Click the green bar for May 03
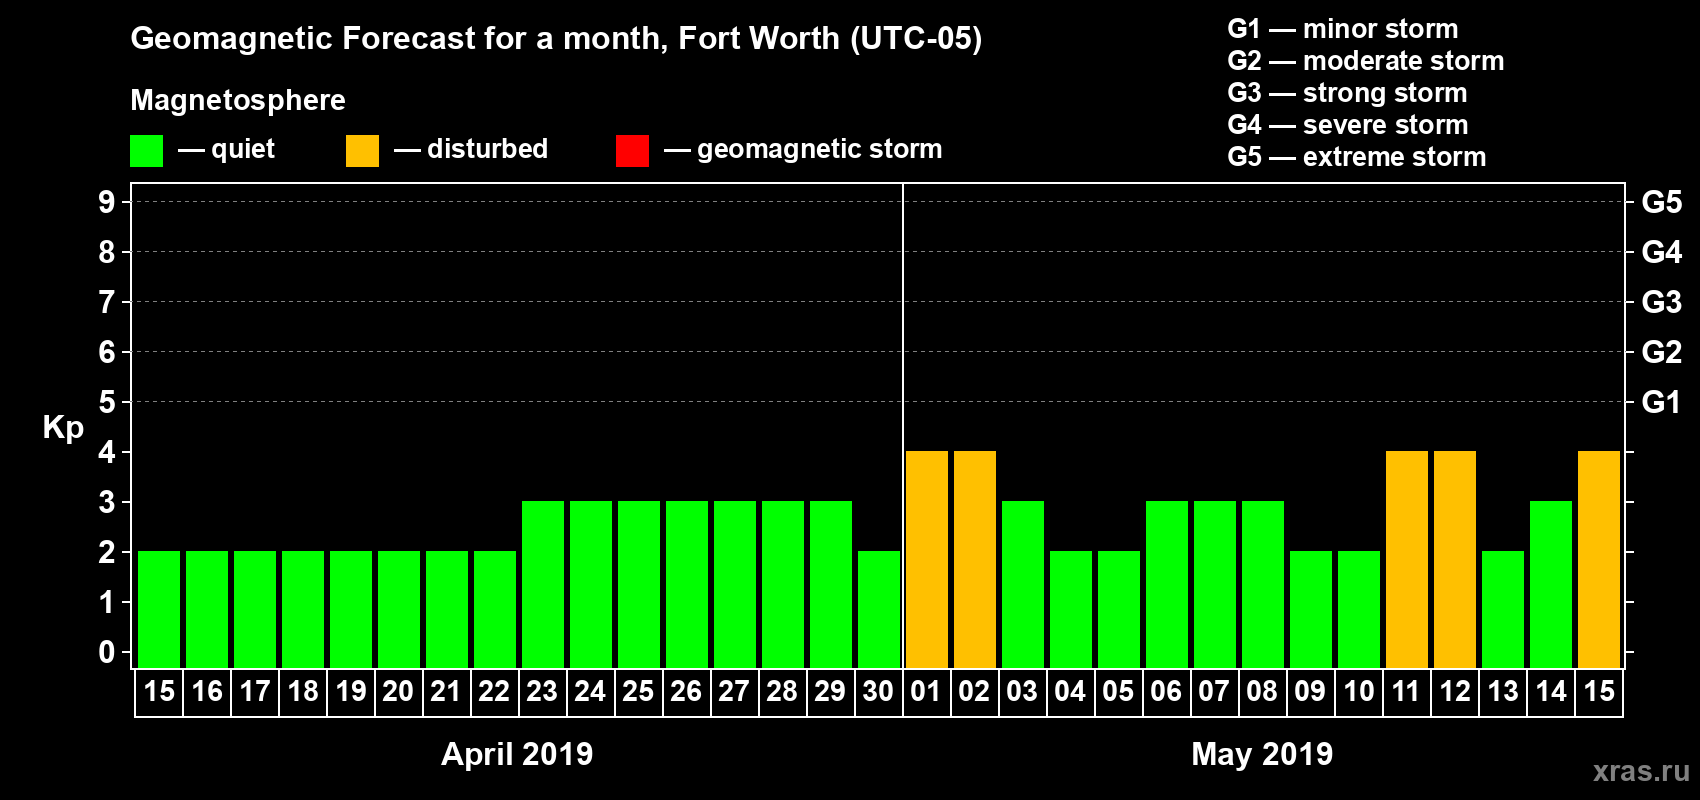The width and height of the screenshot is (1700, 800). pos(1023,584)
